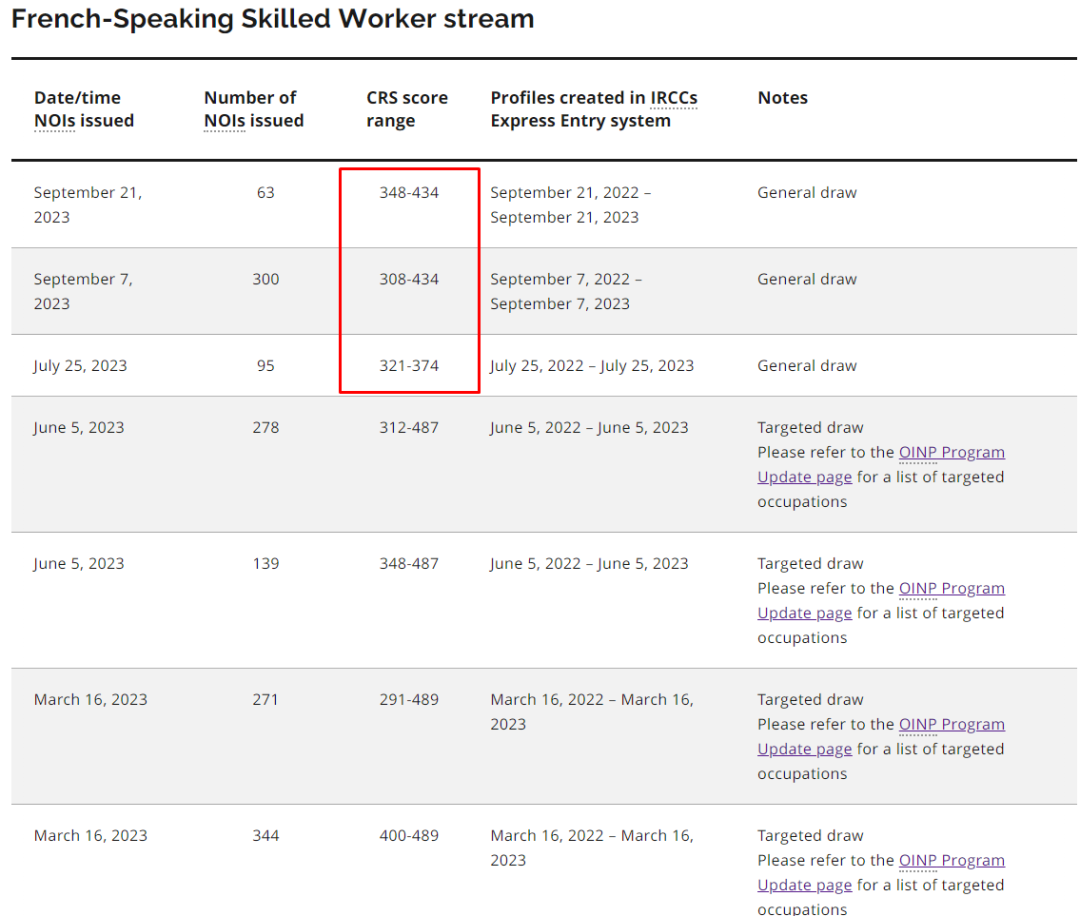
Task: Select 'June 5, 2023' date in 278 NOIs row
Action: [x=79, y=428]
